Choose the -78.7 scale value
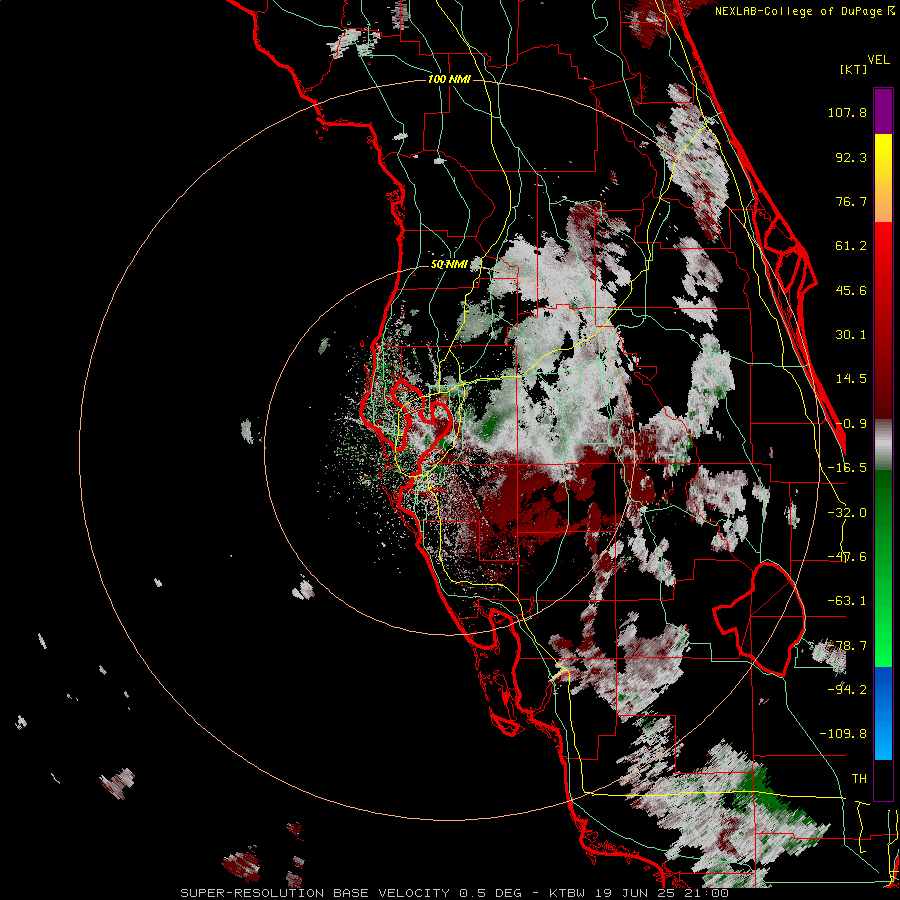The width and height of the screenshot is (900, 900). pyautogui.click(x=847, y=646)
